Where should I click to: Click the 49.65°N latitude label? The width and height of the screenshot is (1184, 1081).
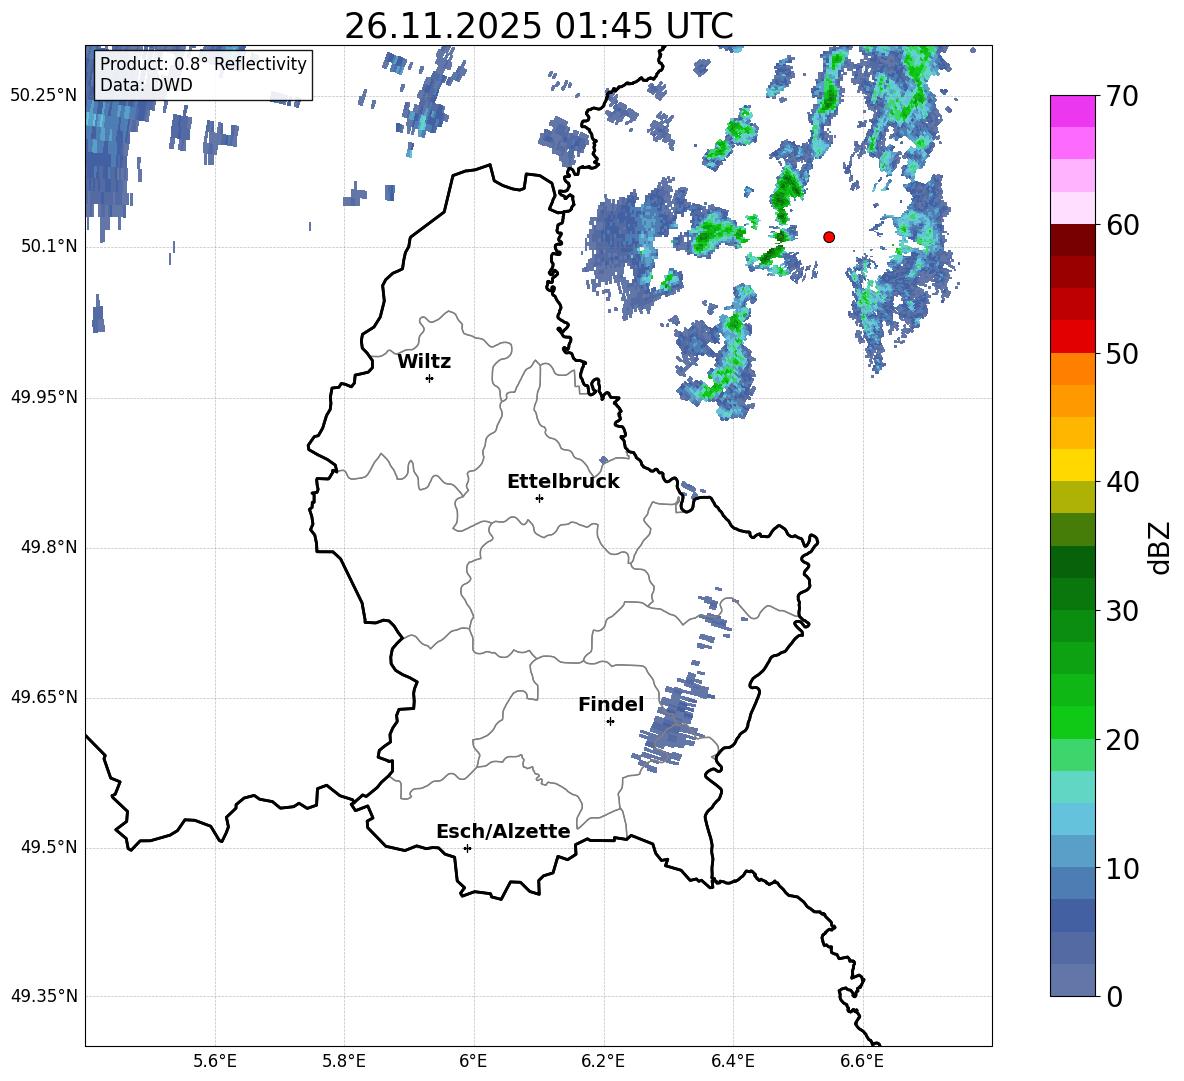click(44, 697)
